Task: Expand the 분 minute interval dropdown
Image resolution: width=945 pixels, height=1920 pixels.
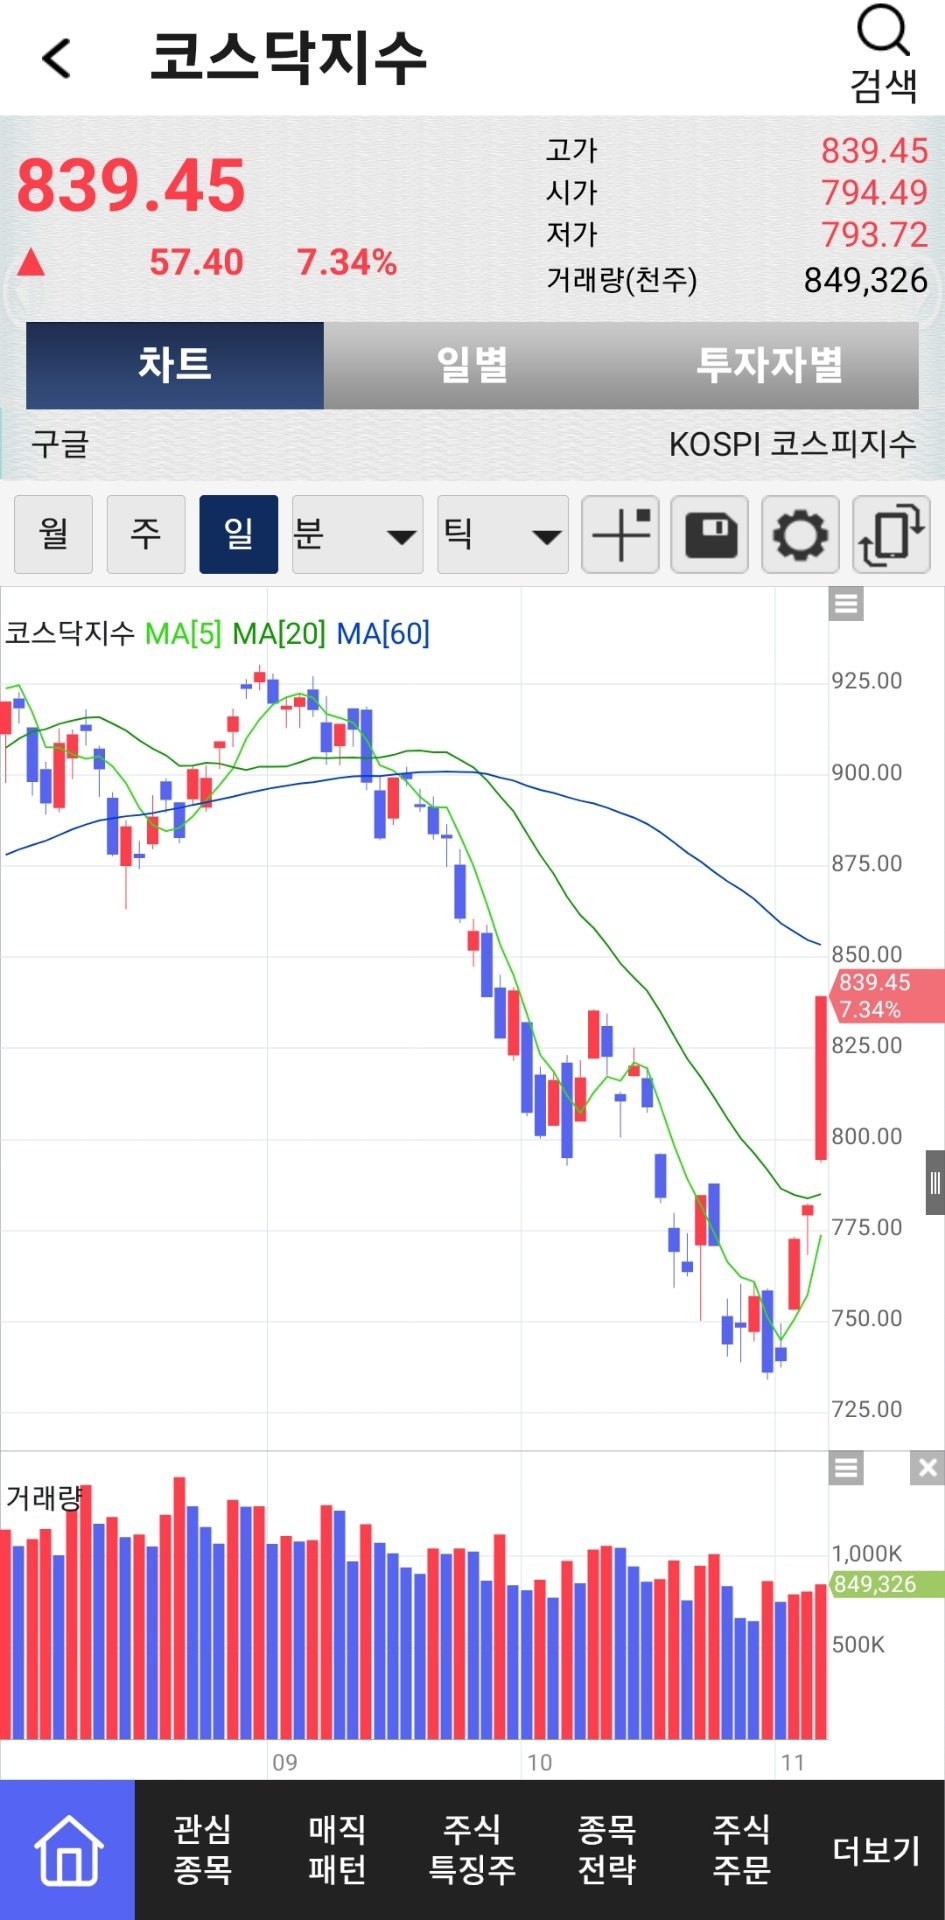Action: (x=357, y=534)
